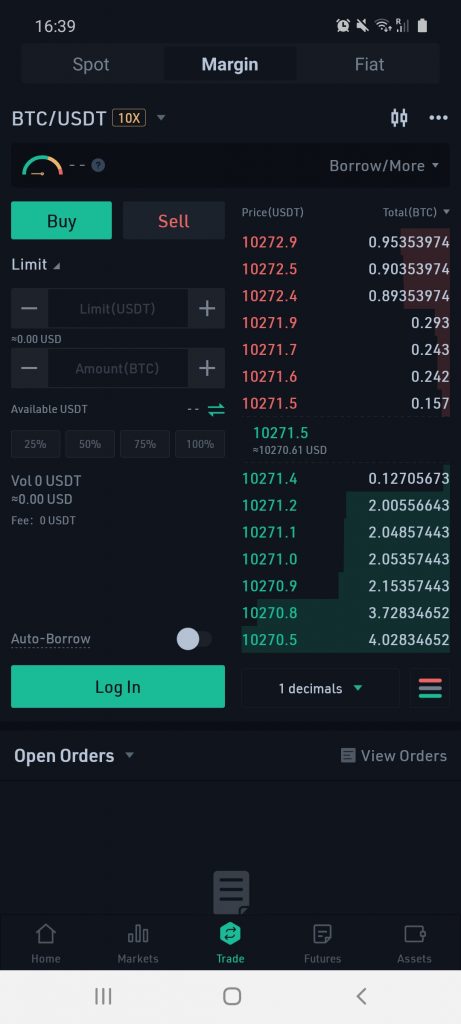Select ask price 10272.5
This screenshot has height=1024, width=461.
270,269
